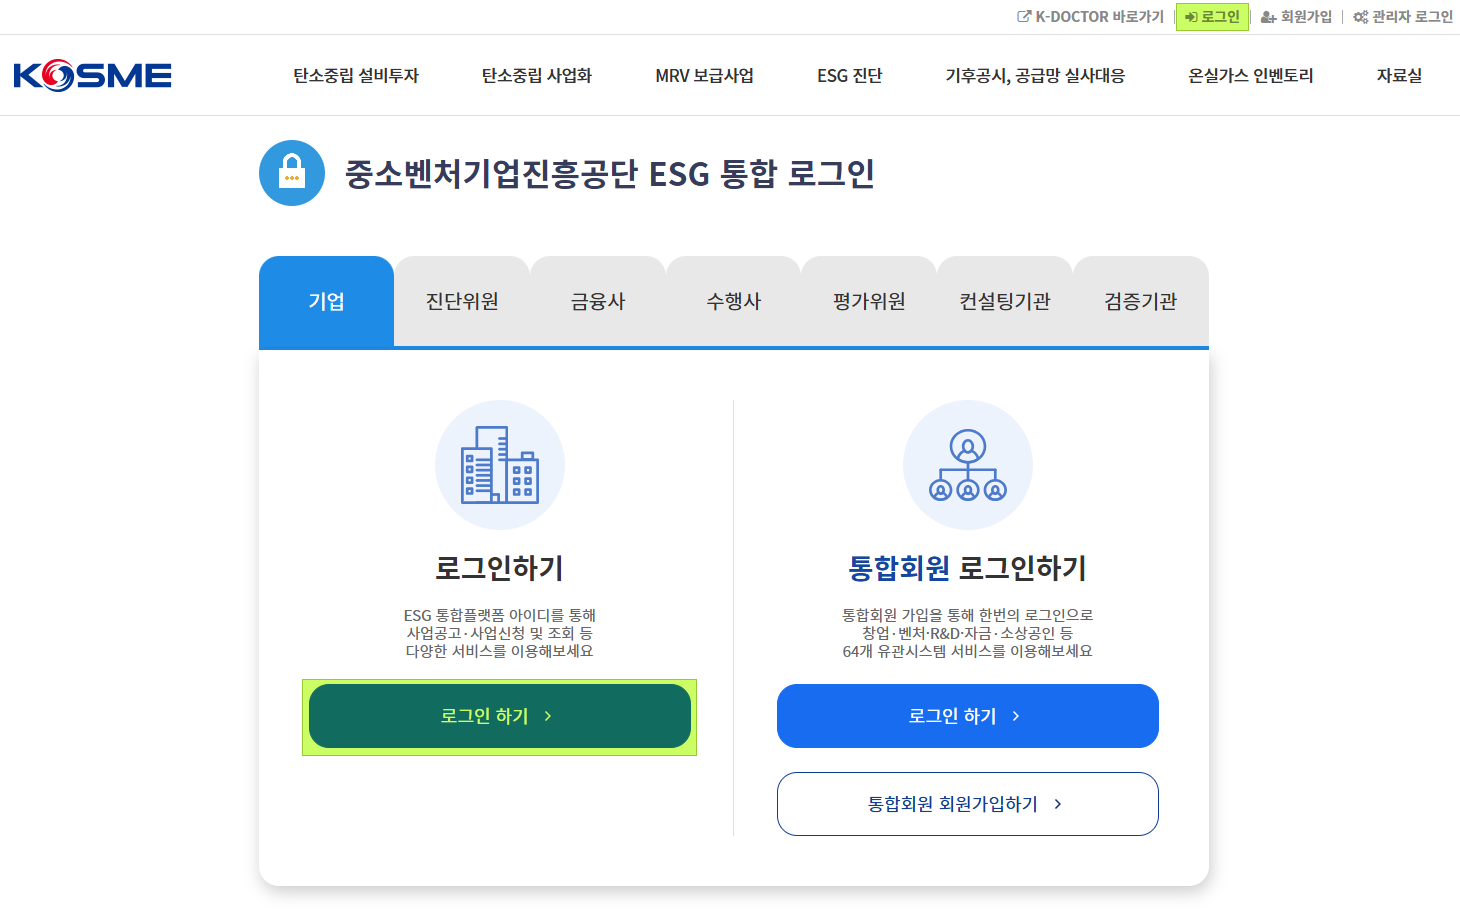Select the 기업 tab
1460x911 pixels.
(x=326, y=301)
